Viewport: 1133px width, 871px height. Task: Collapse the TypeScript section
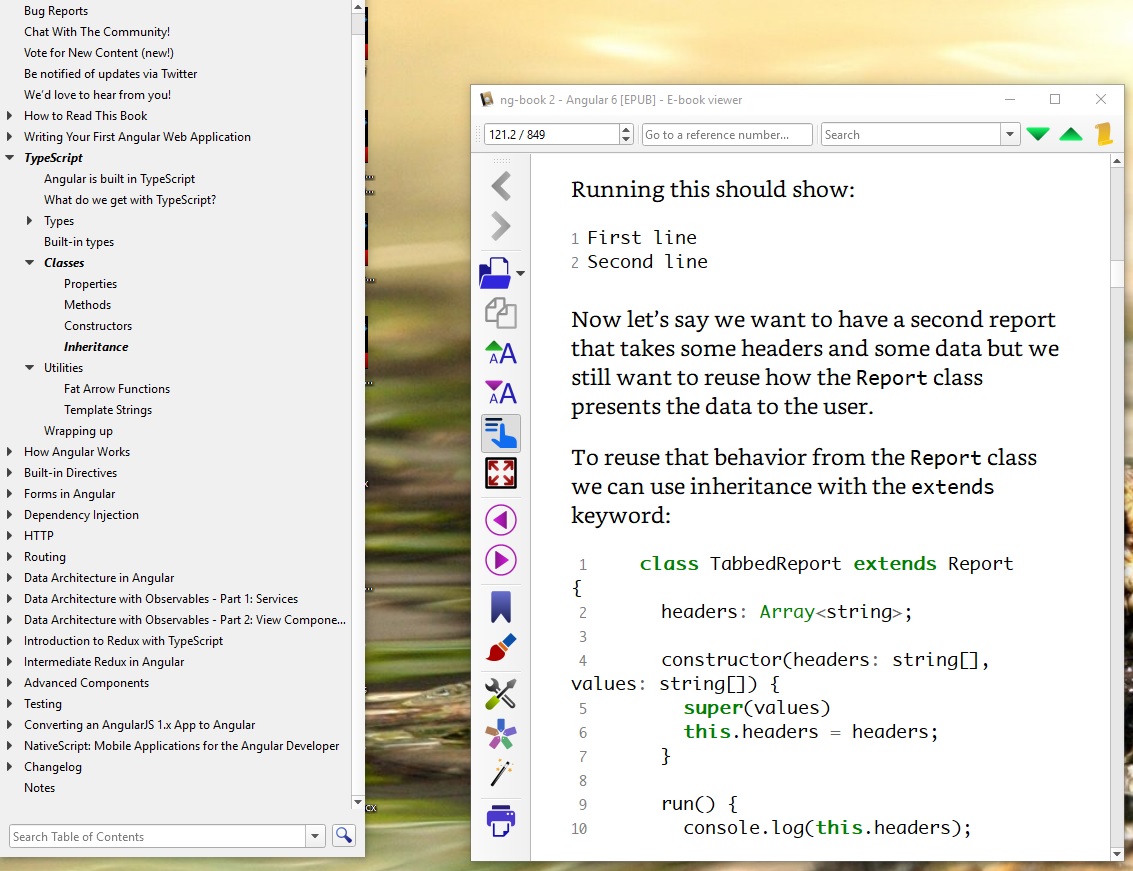point(9,158)
